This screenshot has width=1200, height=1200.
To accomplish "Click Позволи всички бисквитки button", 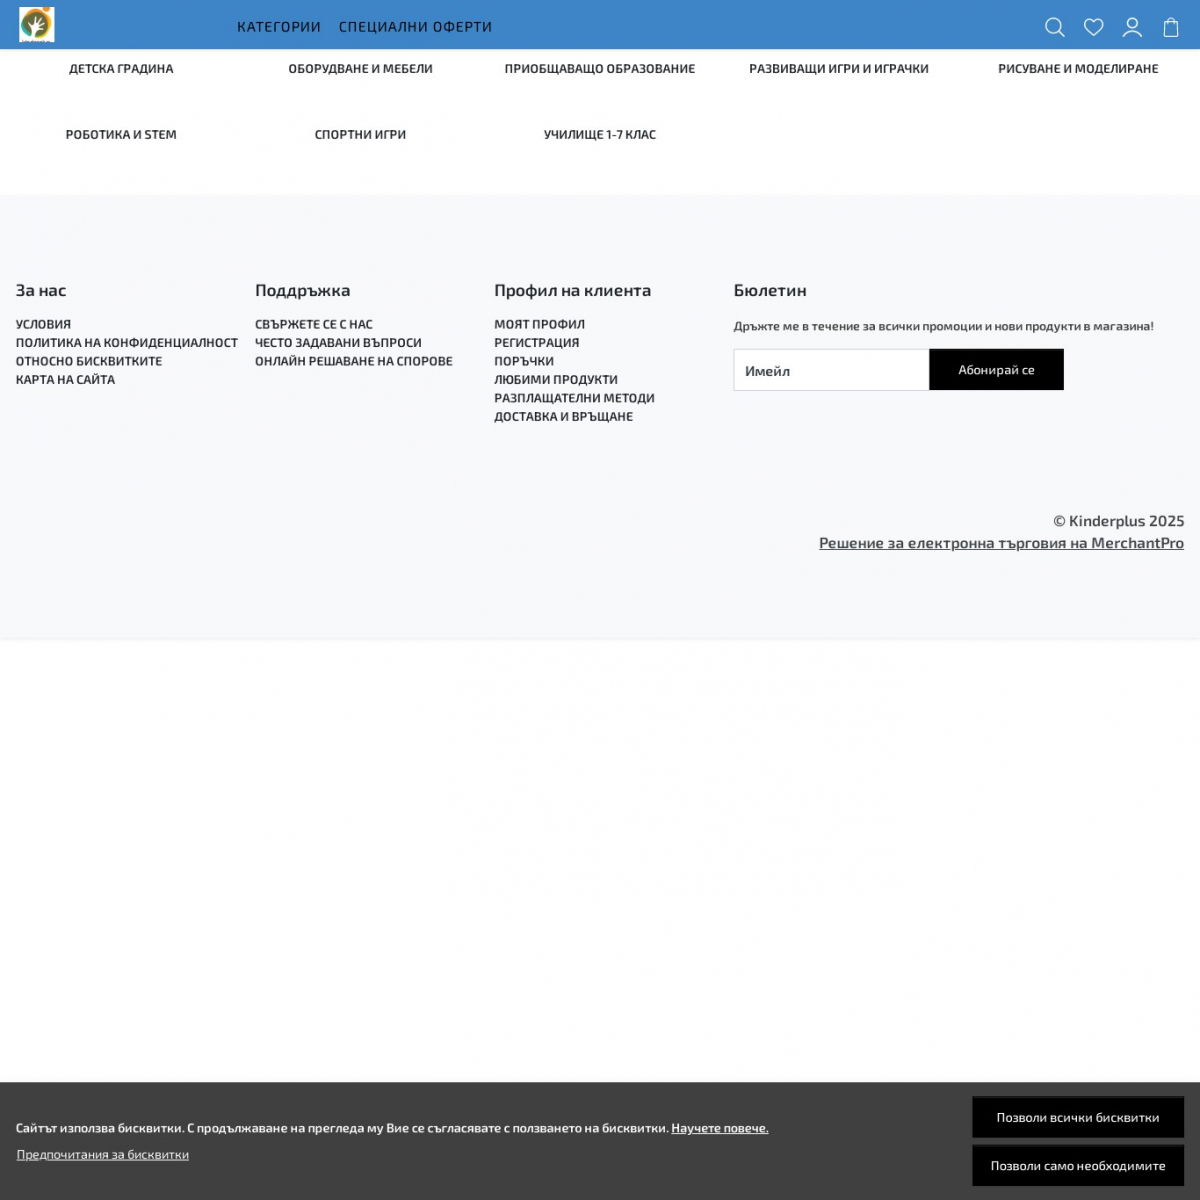I will click(x=1078, y=1118).
